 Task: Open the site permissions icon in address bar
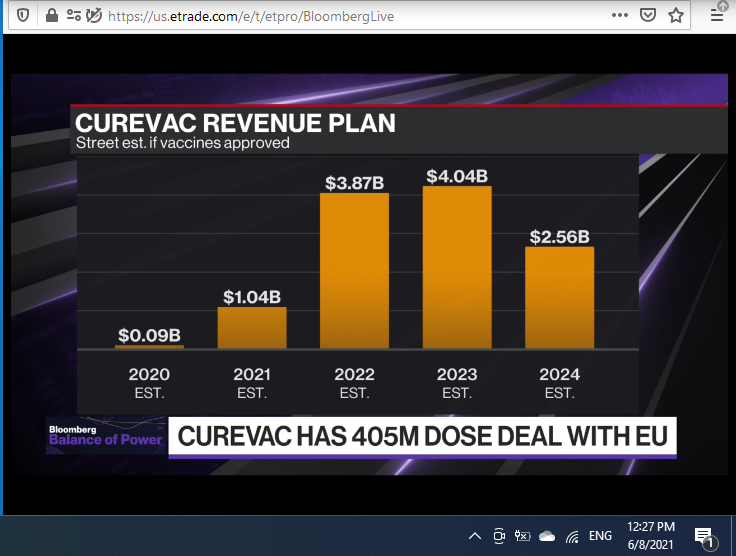74,15
